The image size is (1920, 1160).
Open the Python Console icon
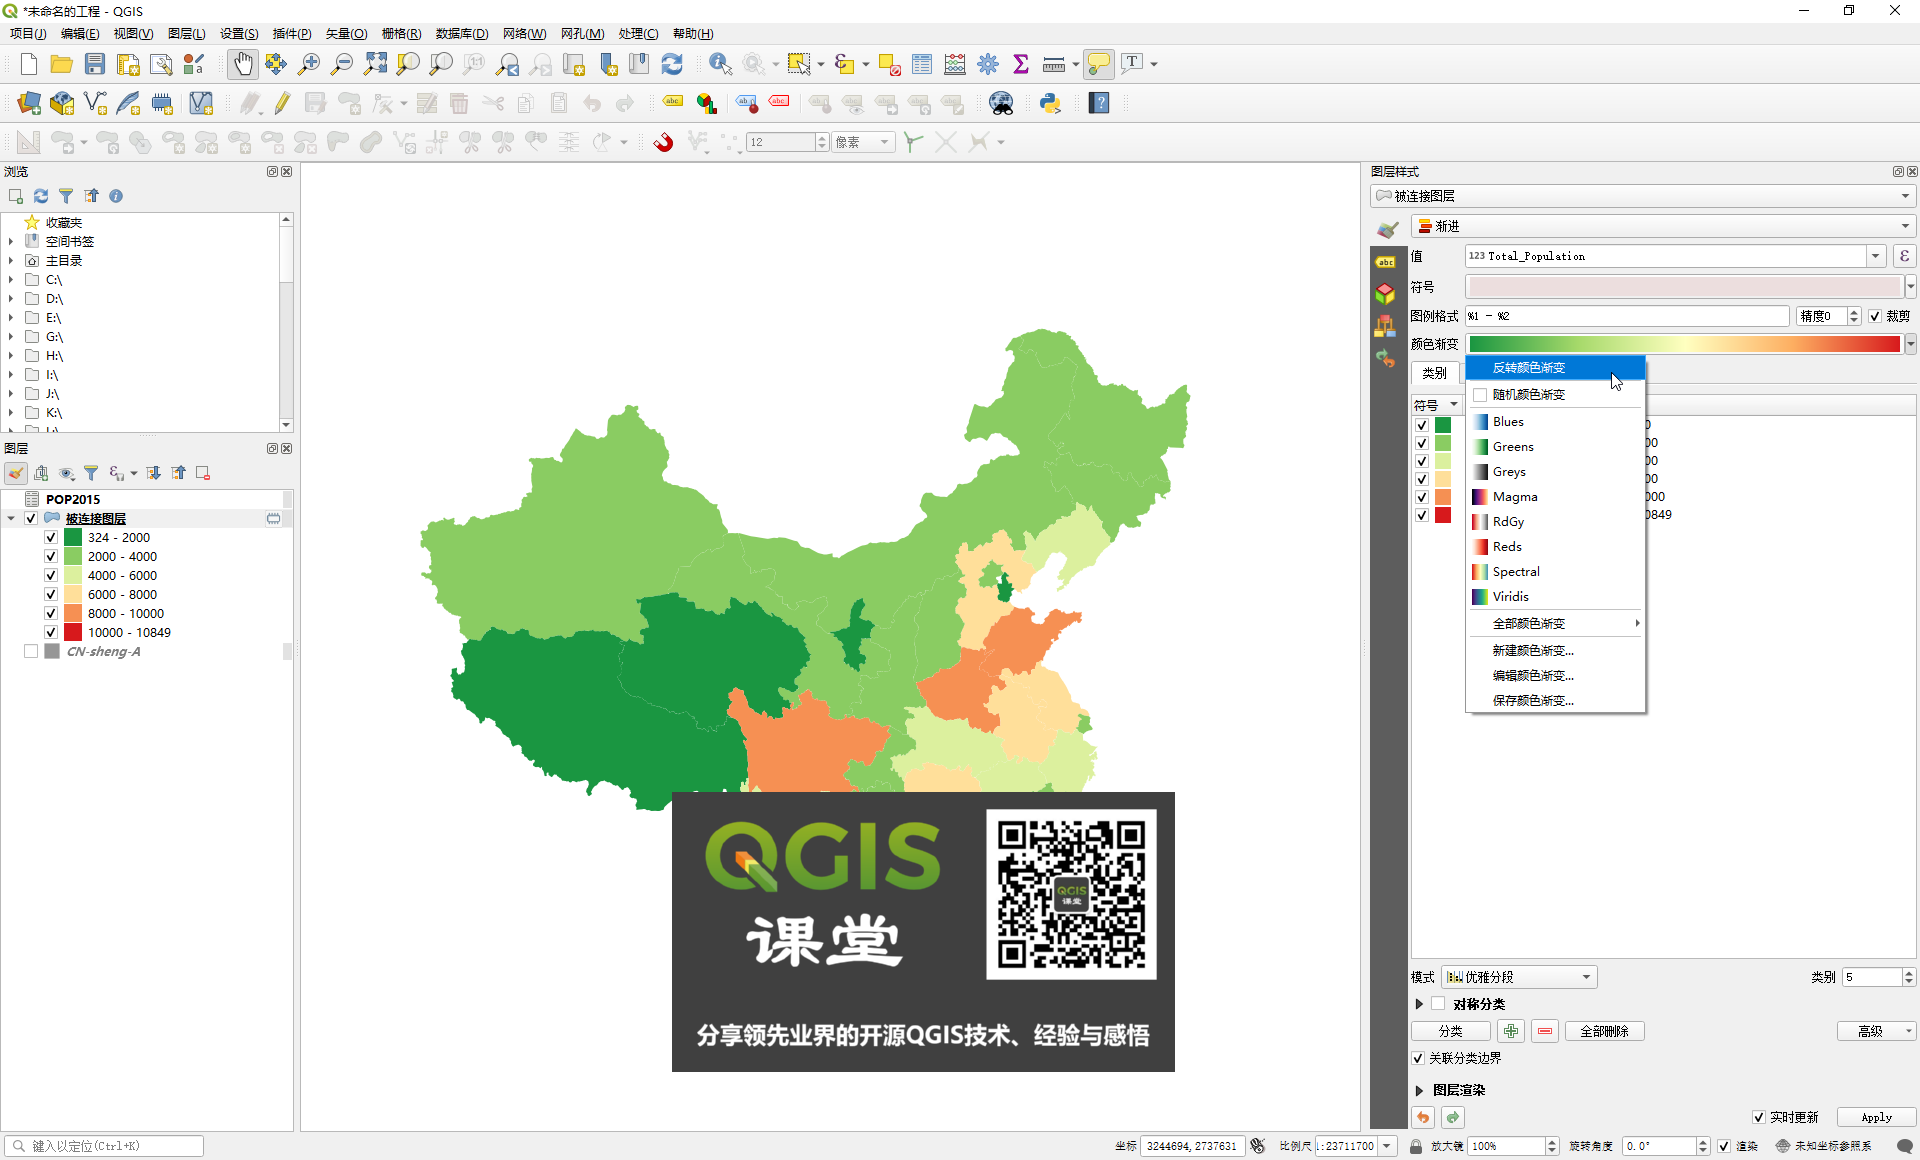[x=1050, y=103]
